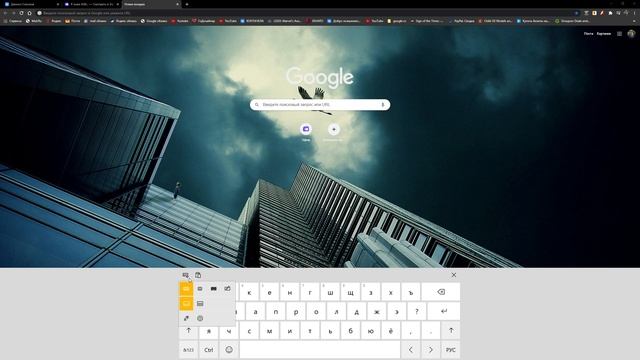
Task: Move the cursor right with the arrow key
Action: (x=431, y=350)
